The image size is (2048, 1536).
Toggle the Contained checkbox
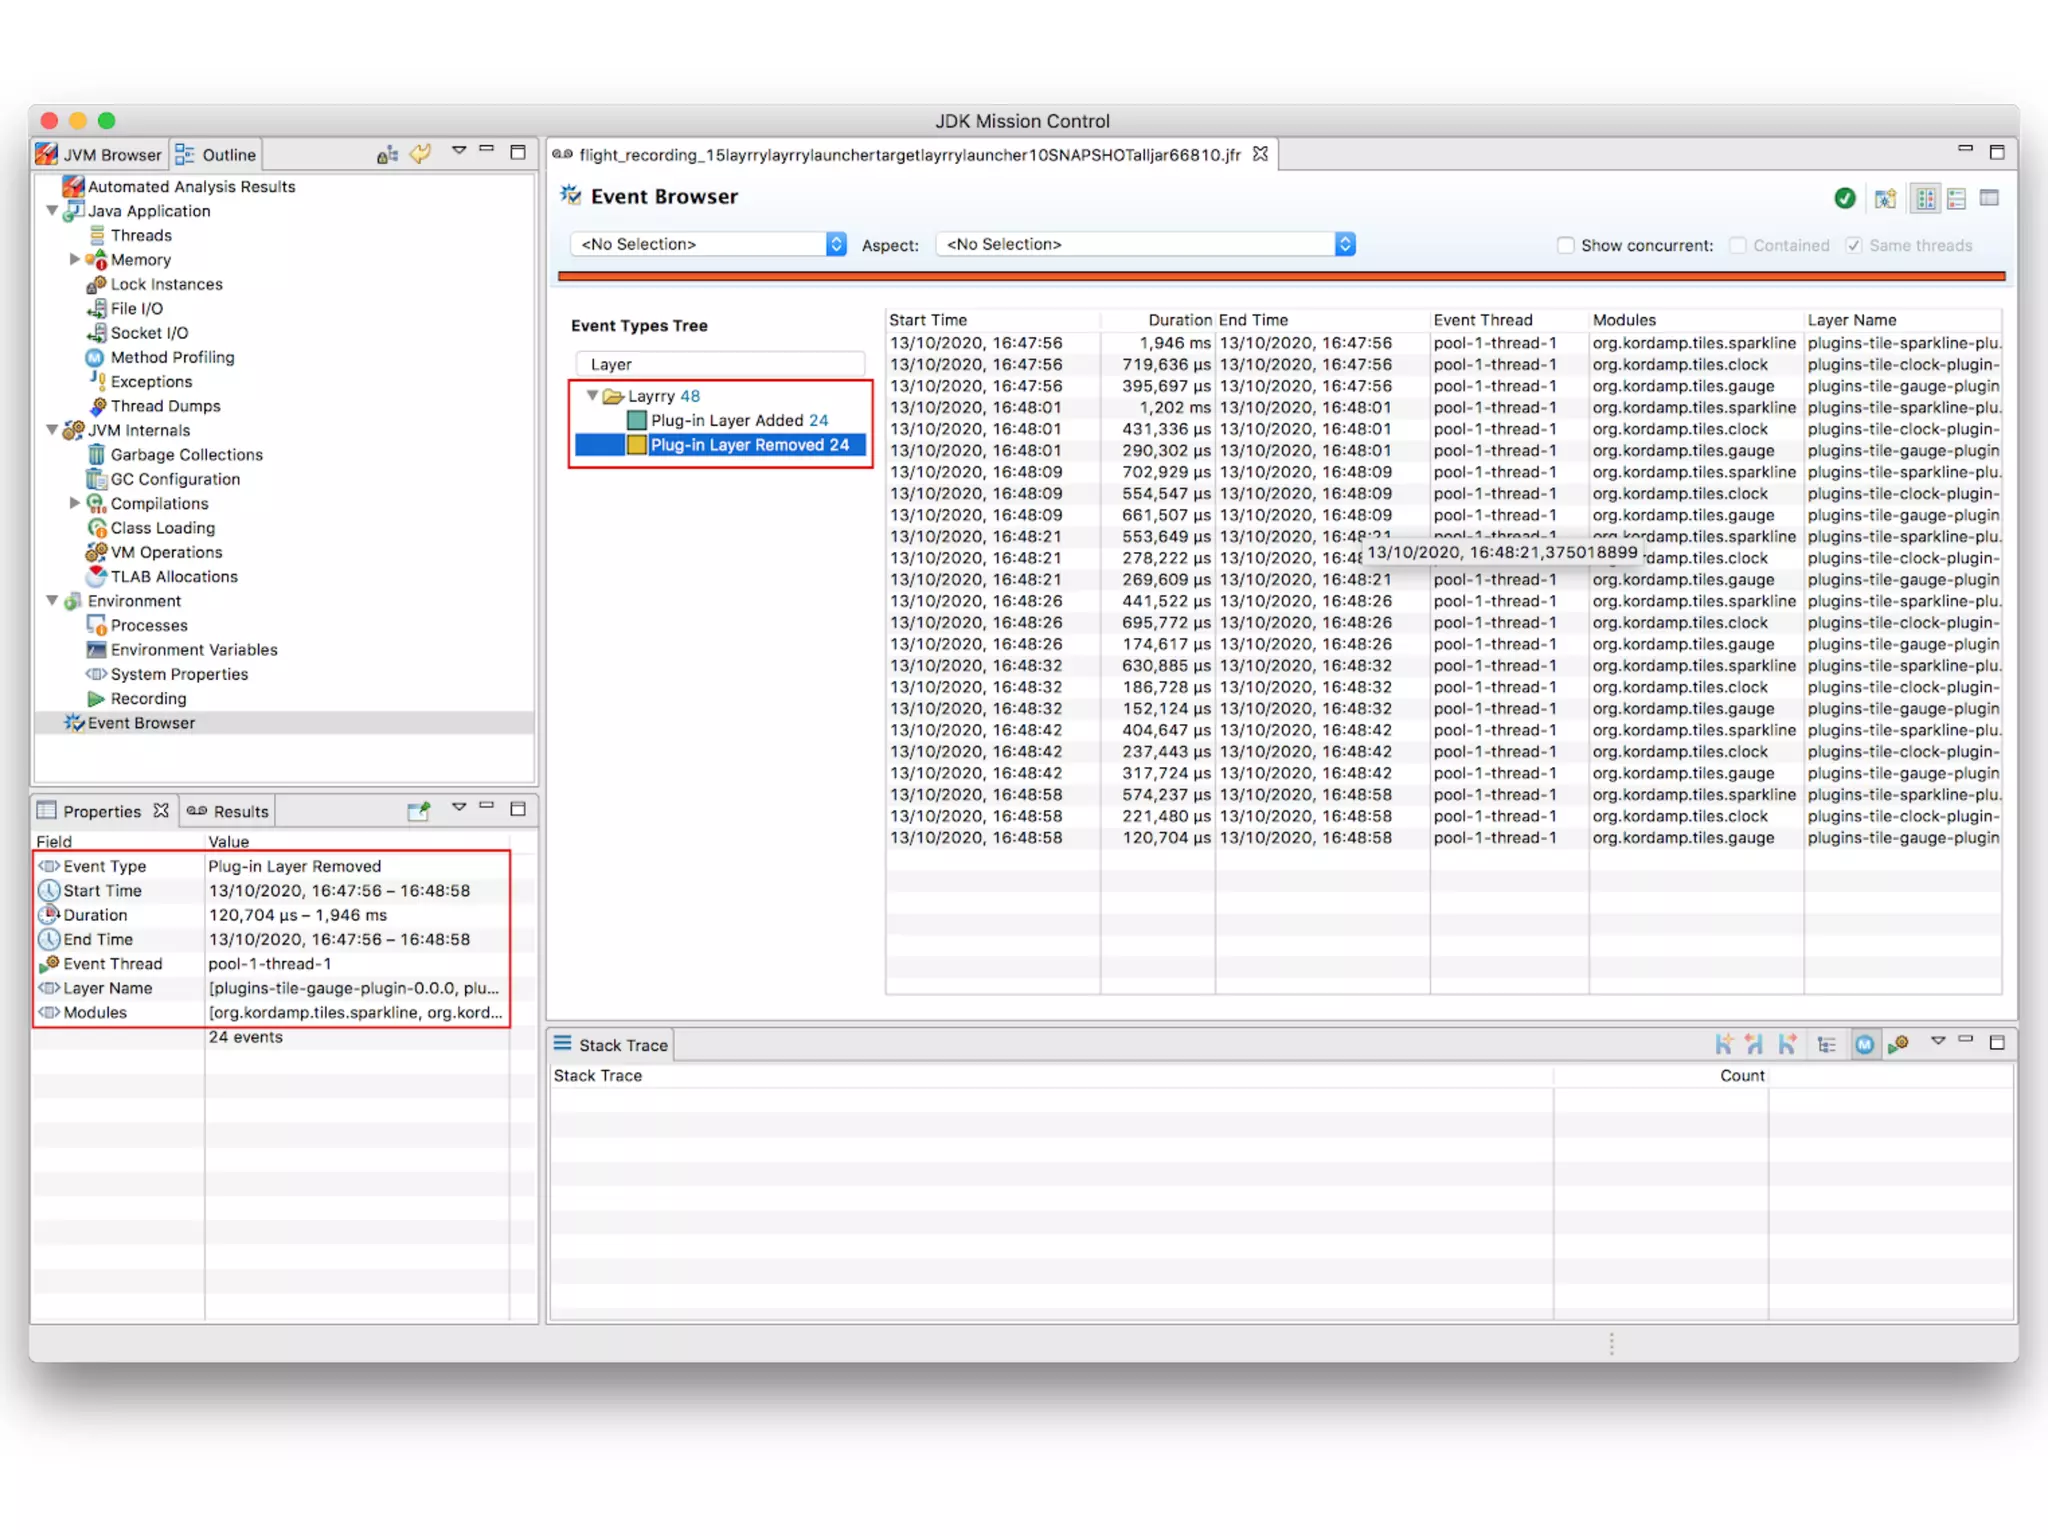(x=1738, y=245)
